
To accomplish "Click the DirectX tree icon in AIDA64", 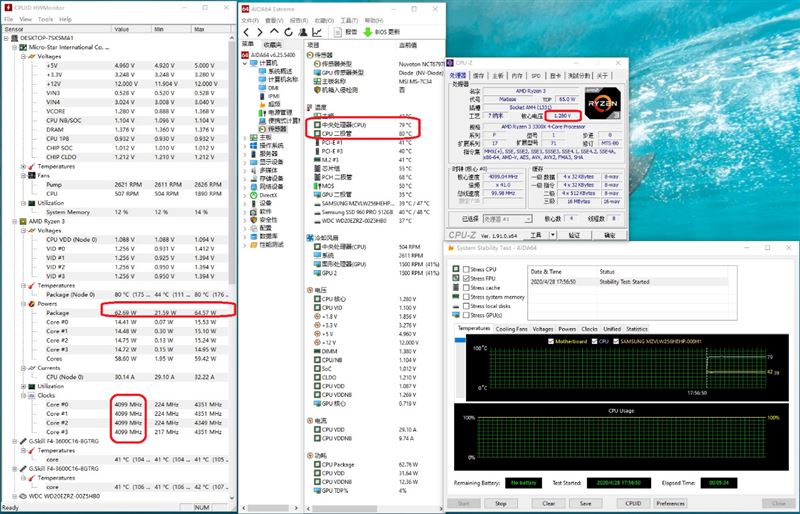I will point(254,195).
